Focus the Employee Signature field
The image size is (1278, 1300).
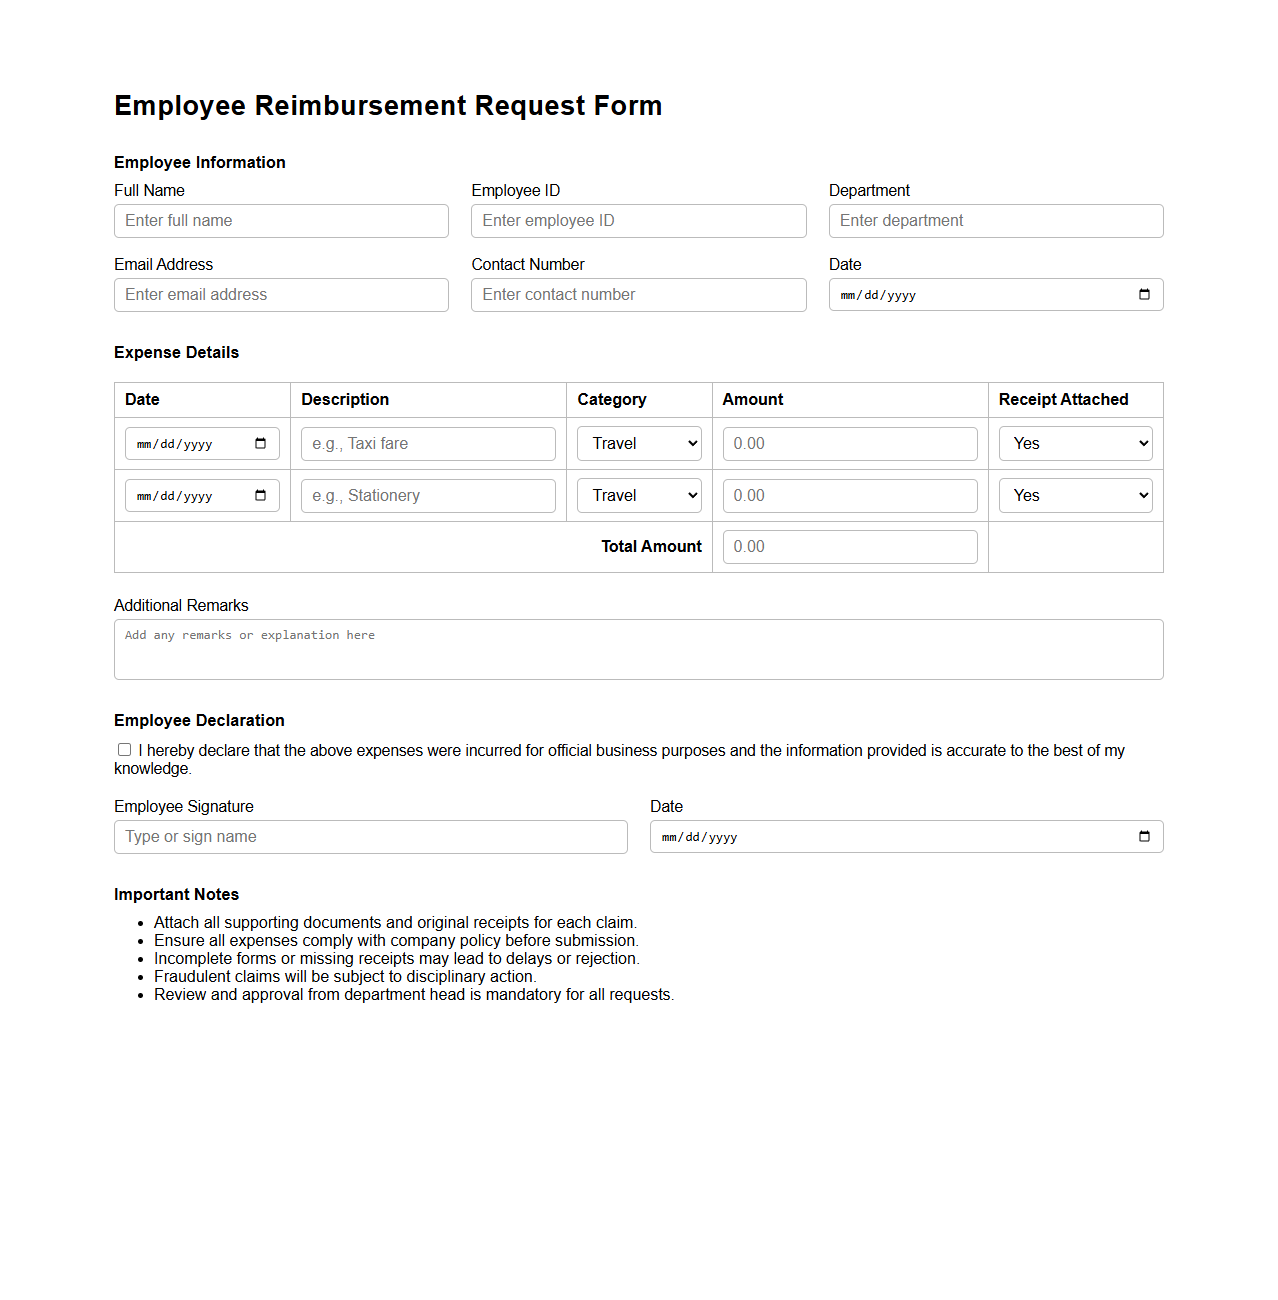point(370,837)
